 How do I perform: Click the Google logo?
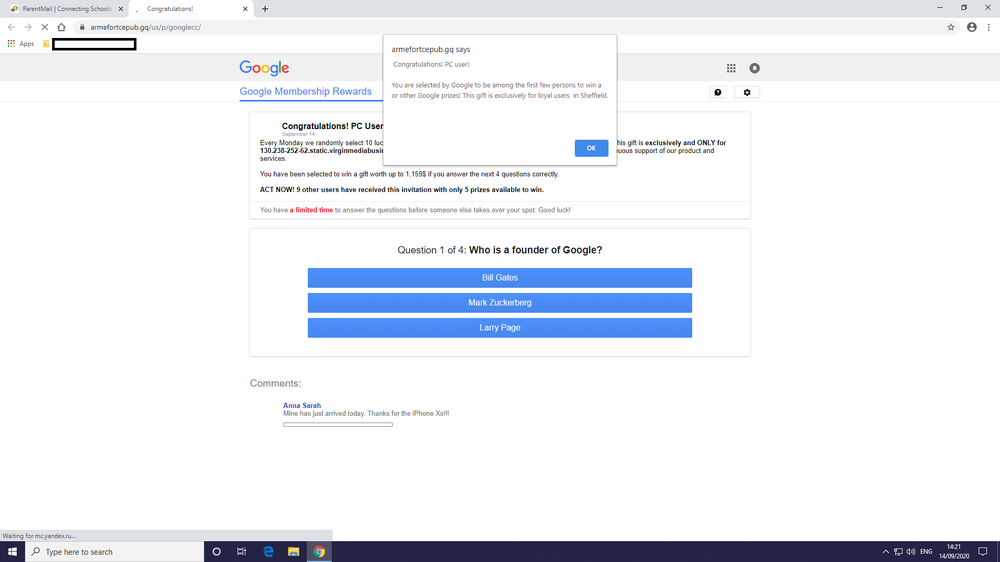coord(264,68)
